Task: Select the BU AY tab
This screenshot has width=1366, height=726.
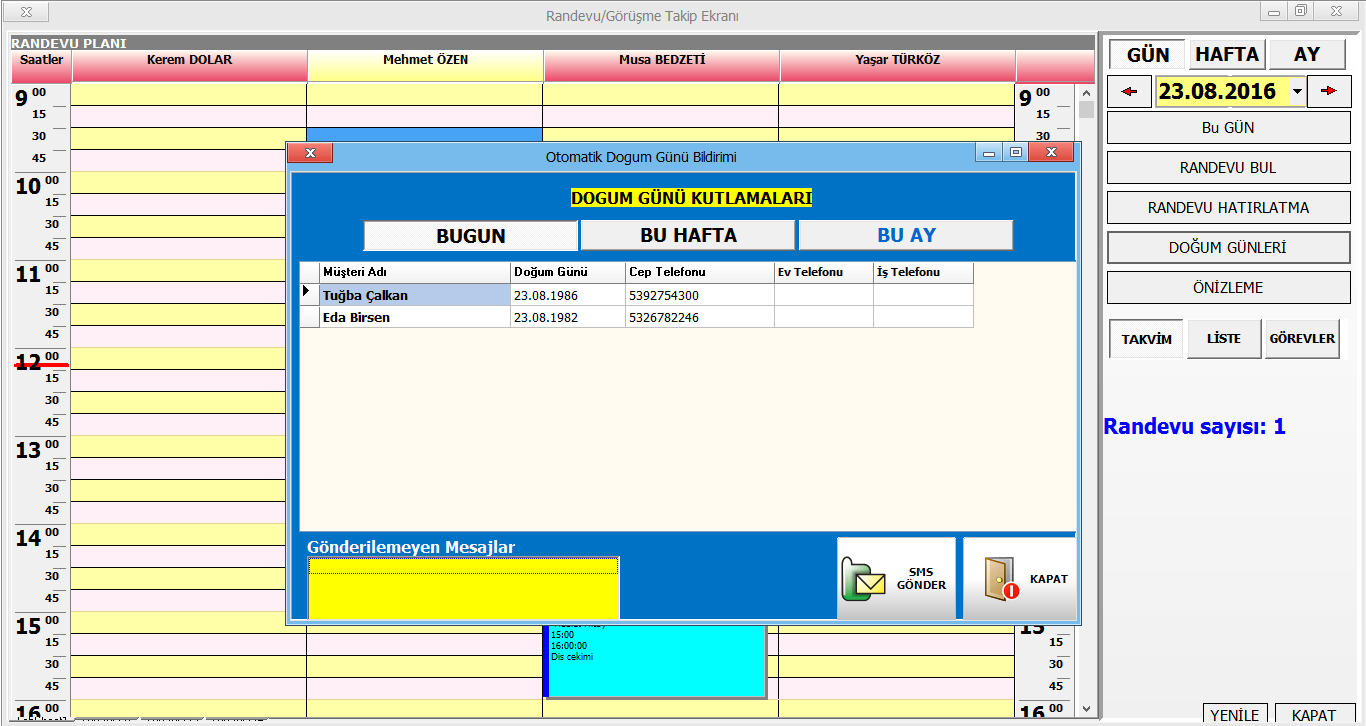Action: point(906,236)
